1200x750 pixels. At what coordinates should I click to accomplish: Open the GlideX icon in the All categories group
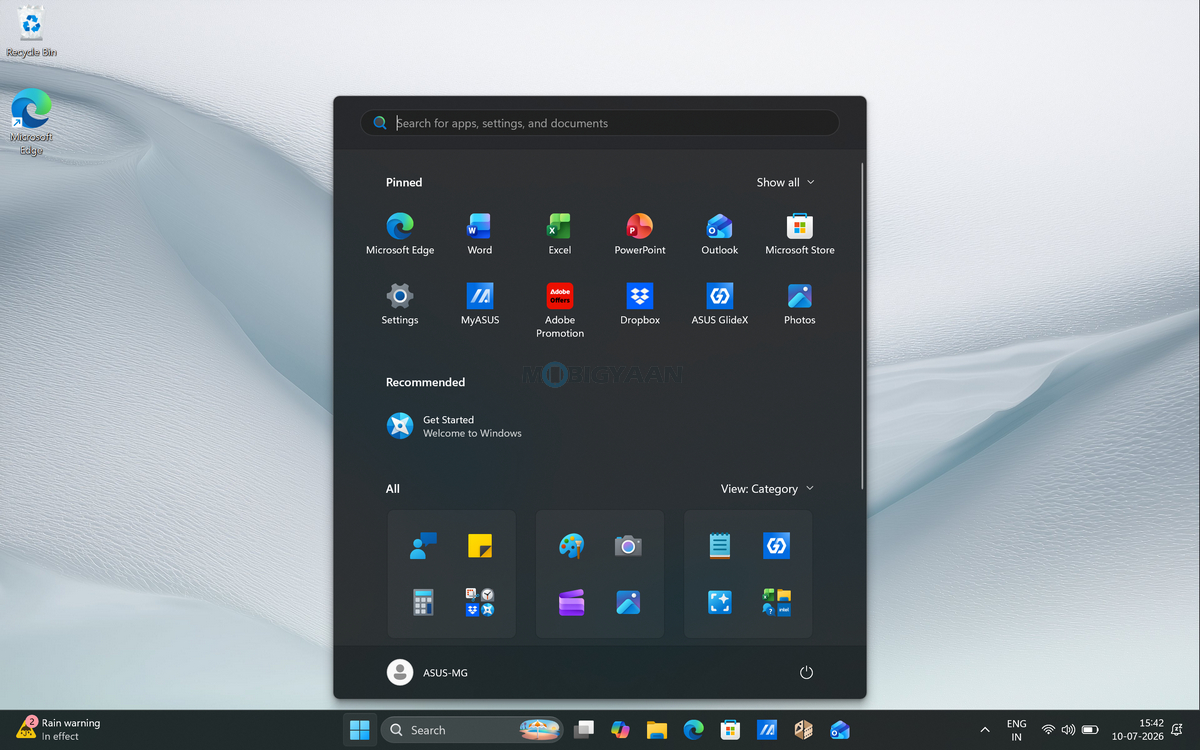click(776, 546)
